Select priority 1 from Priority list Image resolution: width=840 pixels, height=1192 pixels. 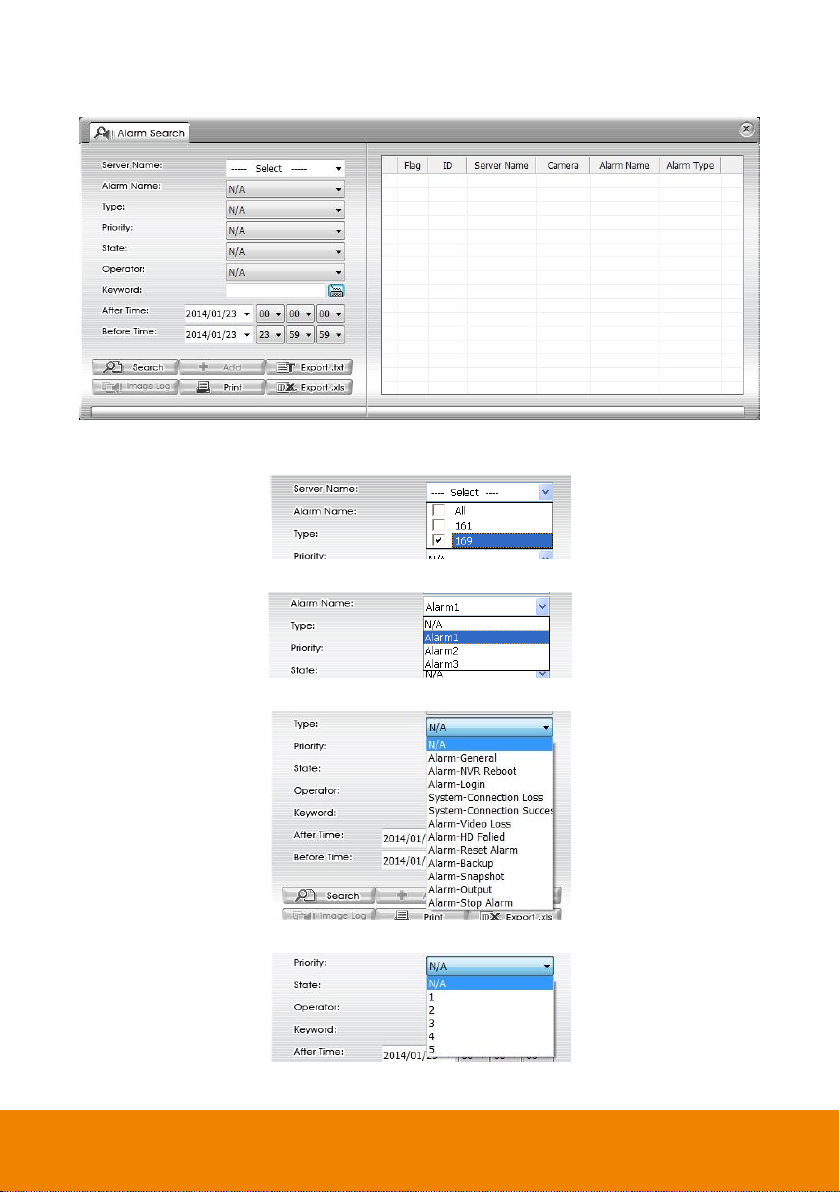(490, 997)
